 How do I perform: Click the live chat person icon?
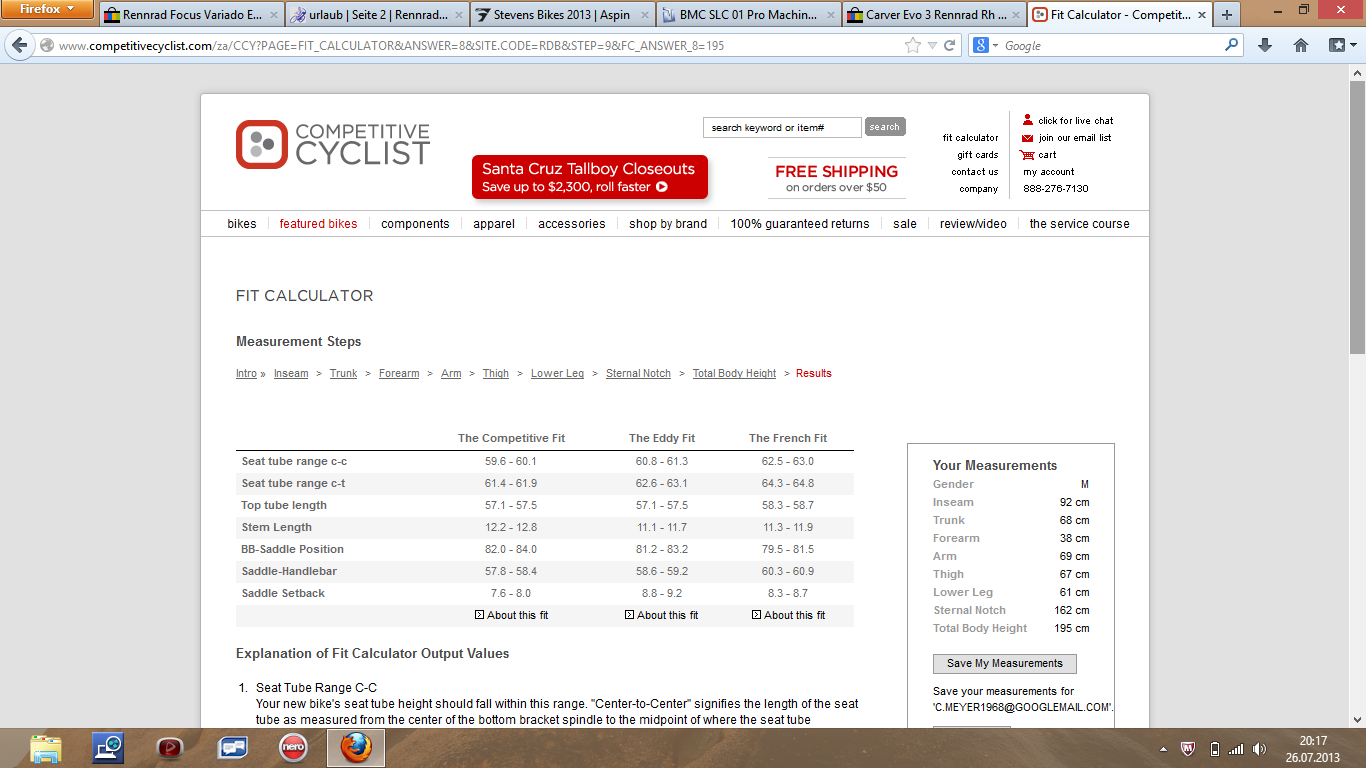click(x=1027, y=120)
